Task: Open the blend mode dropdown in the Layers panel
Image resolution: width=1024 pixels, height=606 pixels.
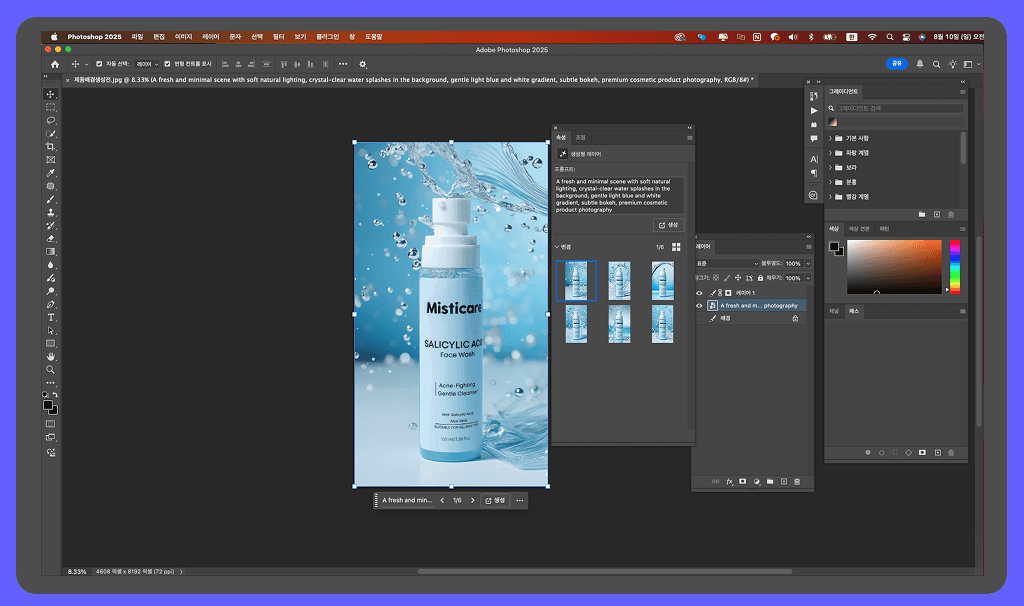Action: (727, 264)
